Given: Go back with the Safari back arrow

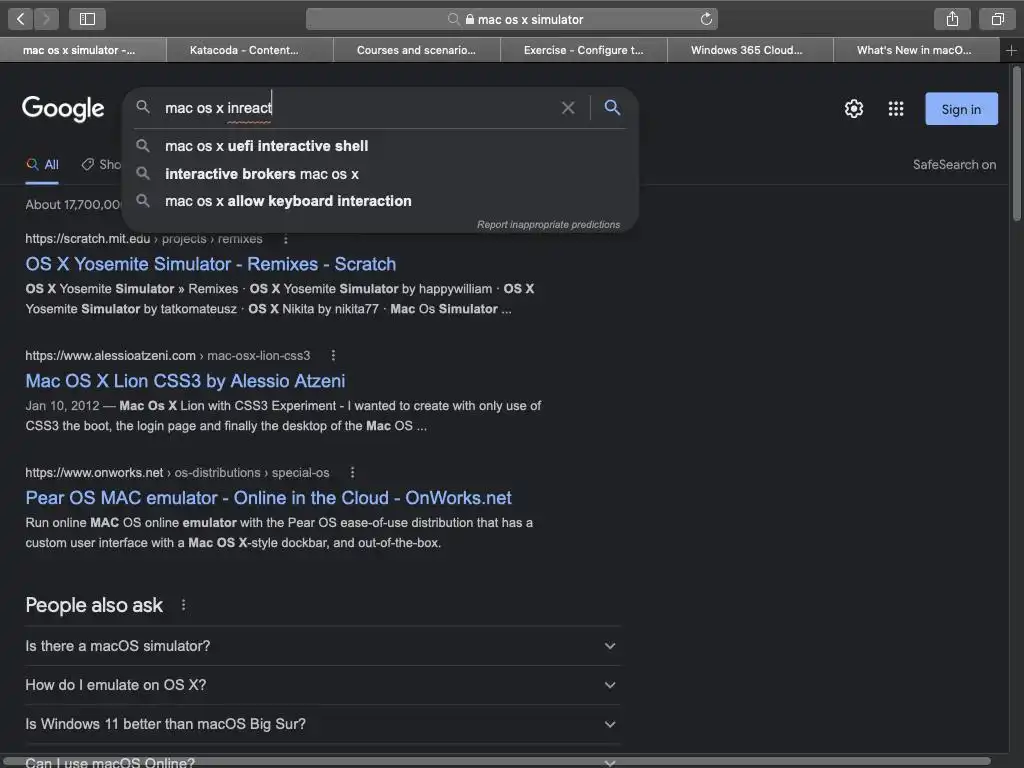Looking at the screenshot, I should (x=20, y=19).
